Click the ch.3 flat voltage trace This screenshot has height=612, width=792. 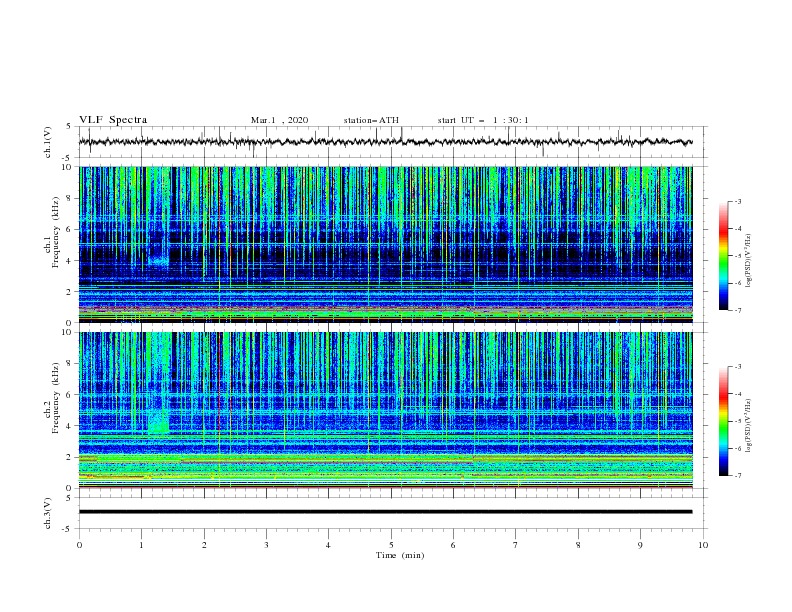coord(385,512)
